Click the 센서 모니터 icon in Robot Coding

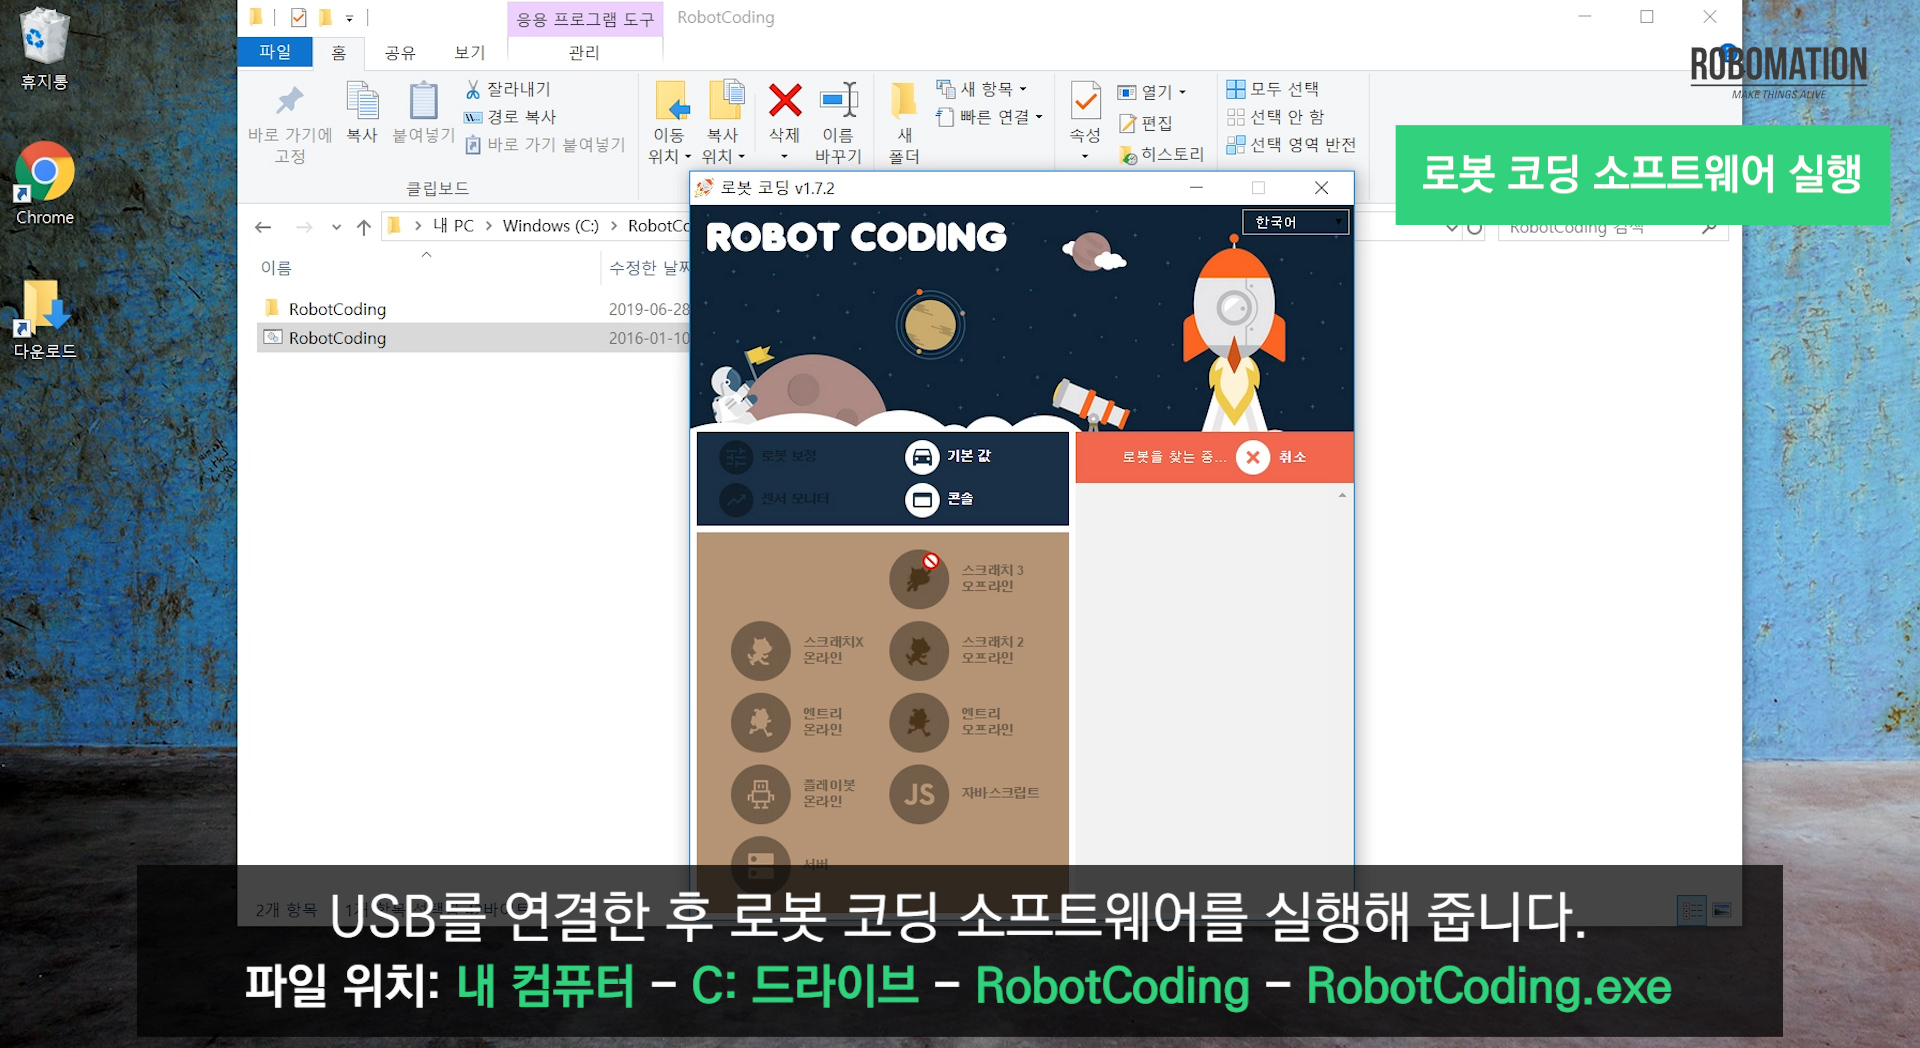coord(736,499)
